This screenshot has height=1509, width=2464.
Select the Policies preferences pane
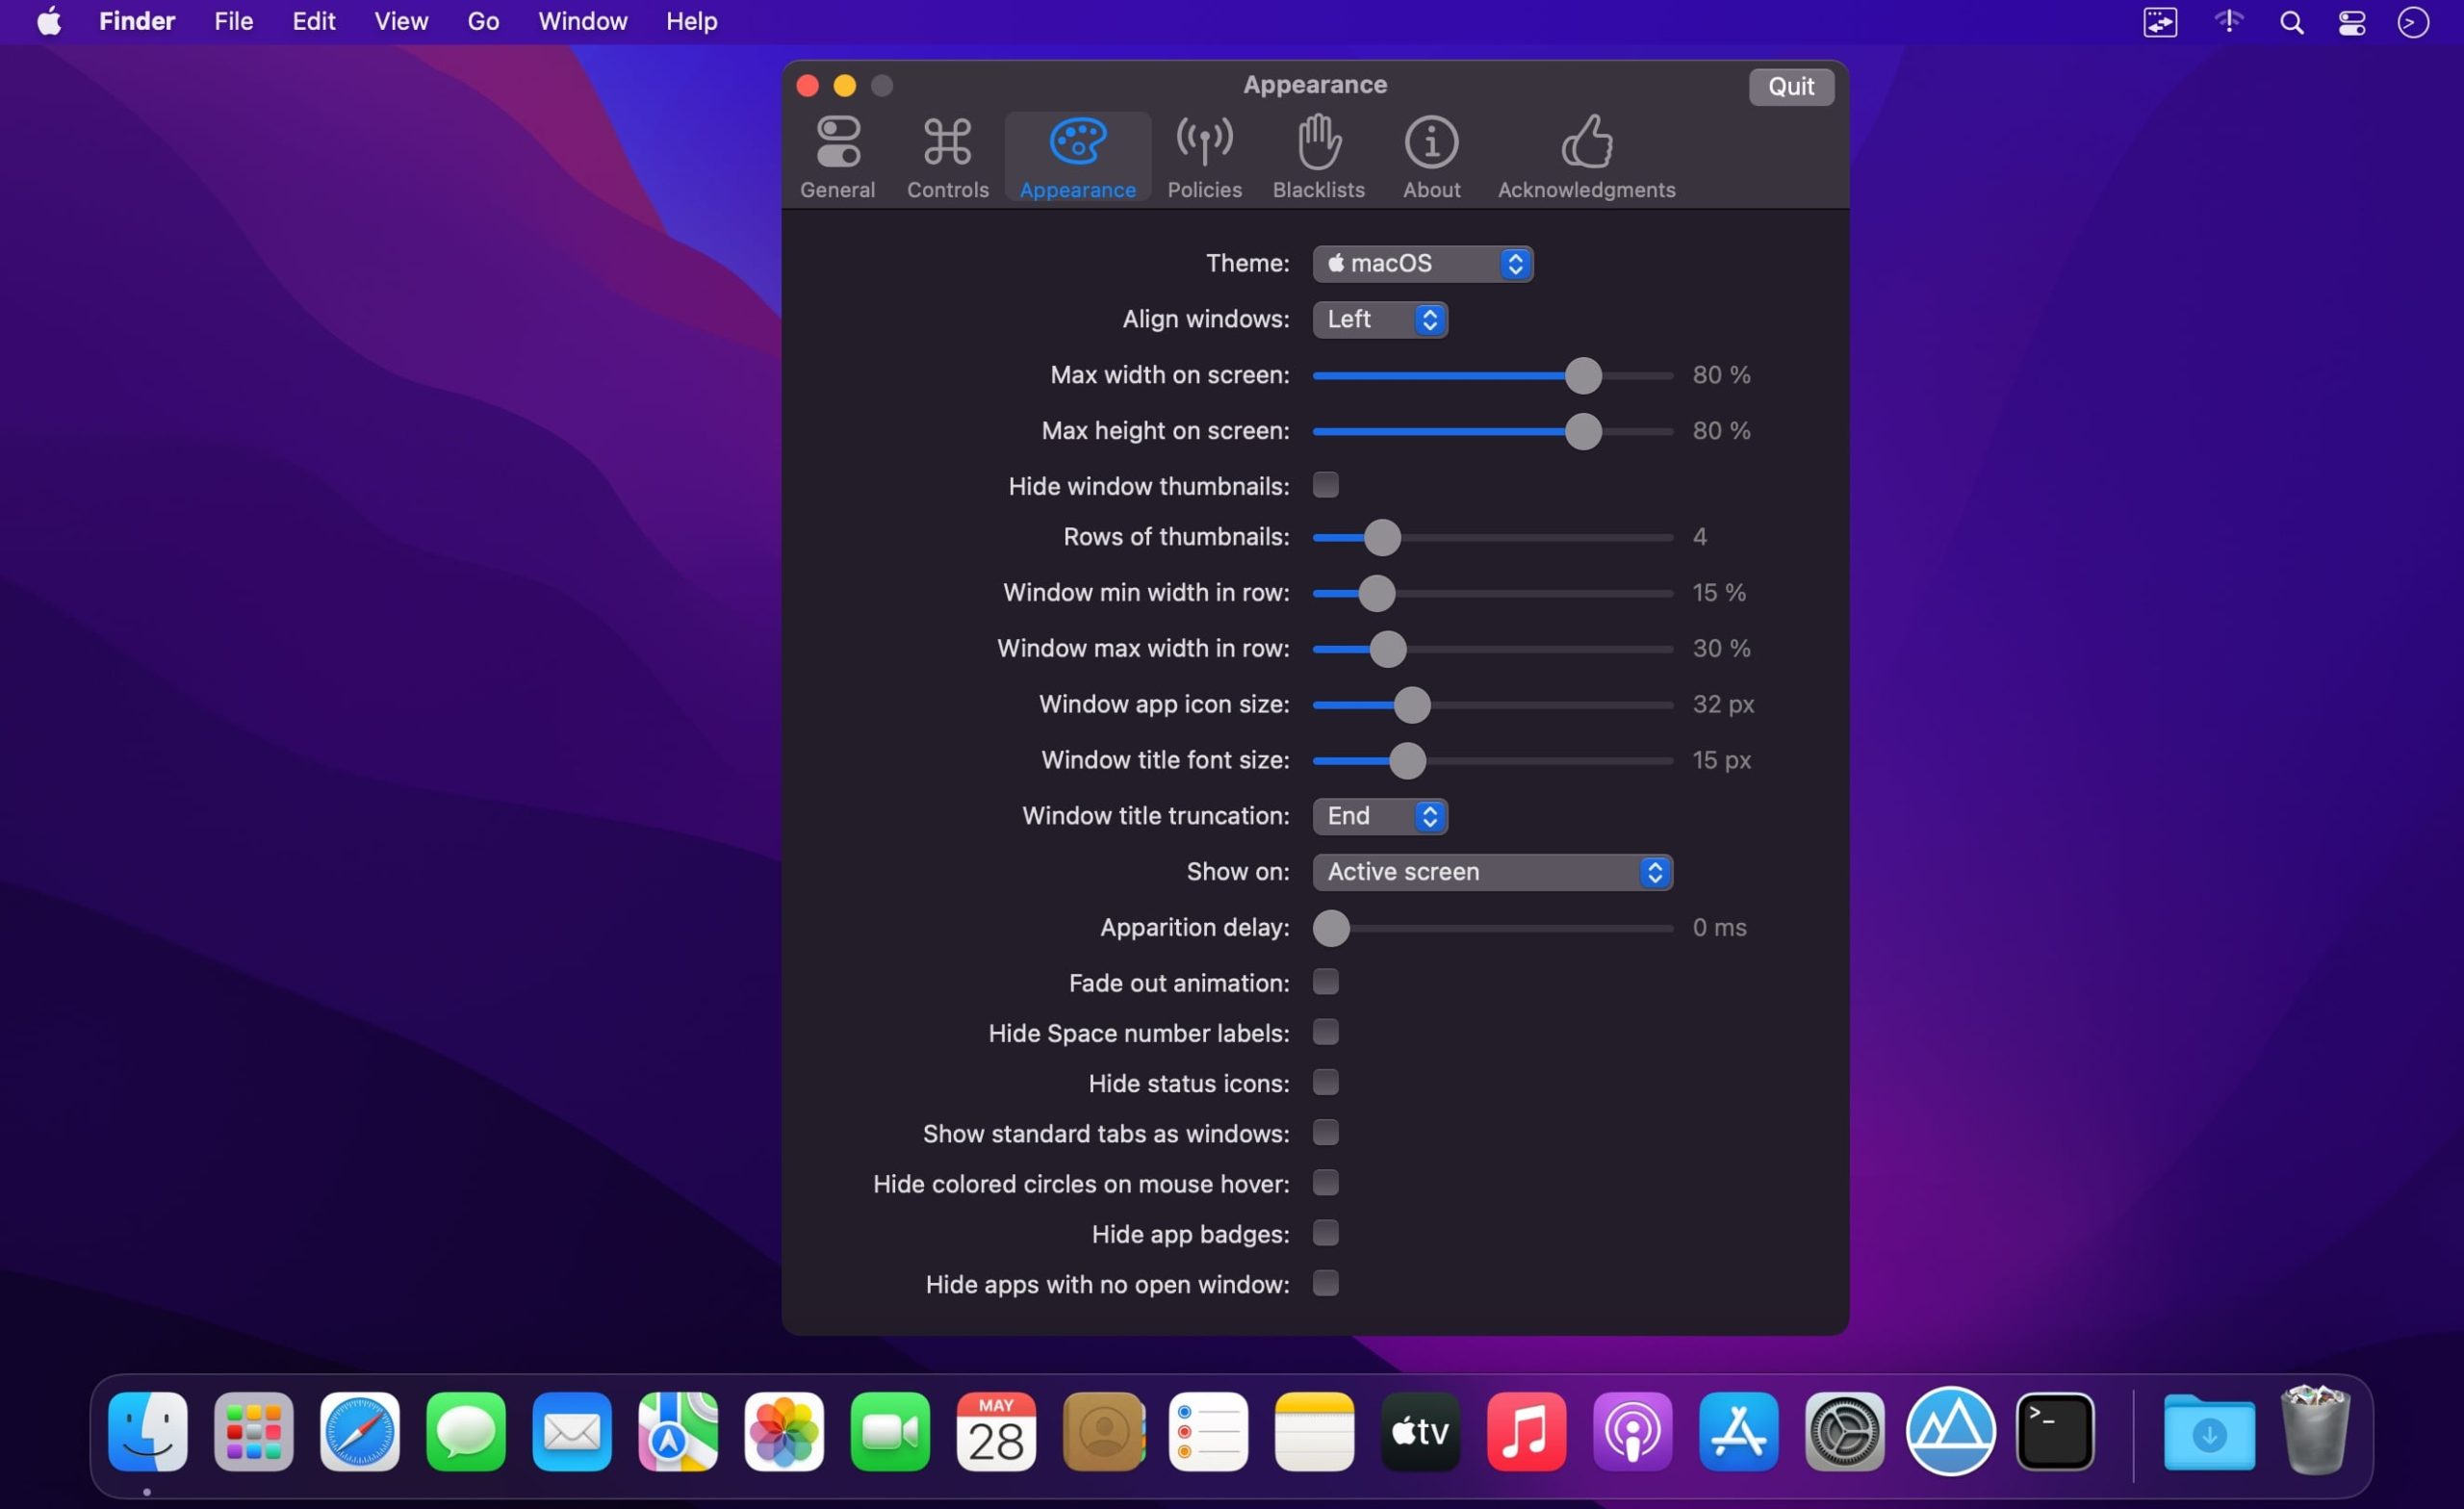[1204, 157]
